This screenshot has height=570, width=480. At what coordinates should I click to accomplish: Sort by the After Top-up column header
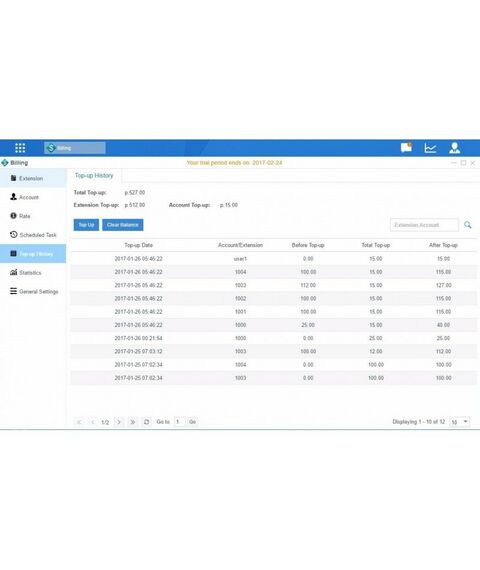pyautogui.click(x=443, y=245)
